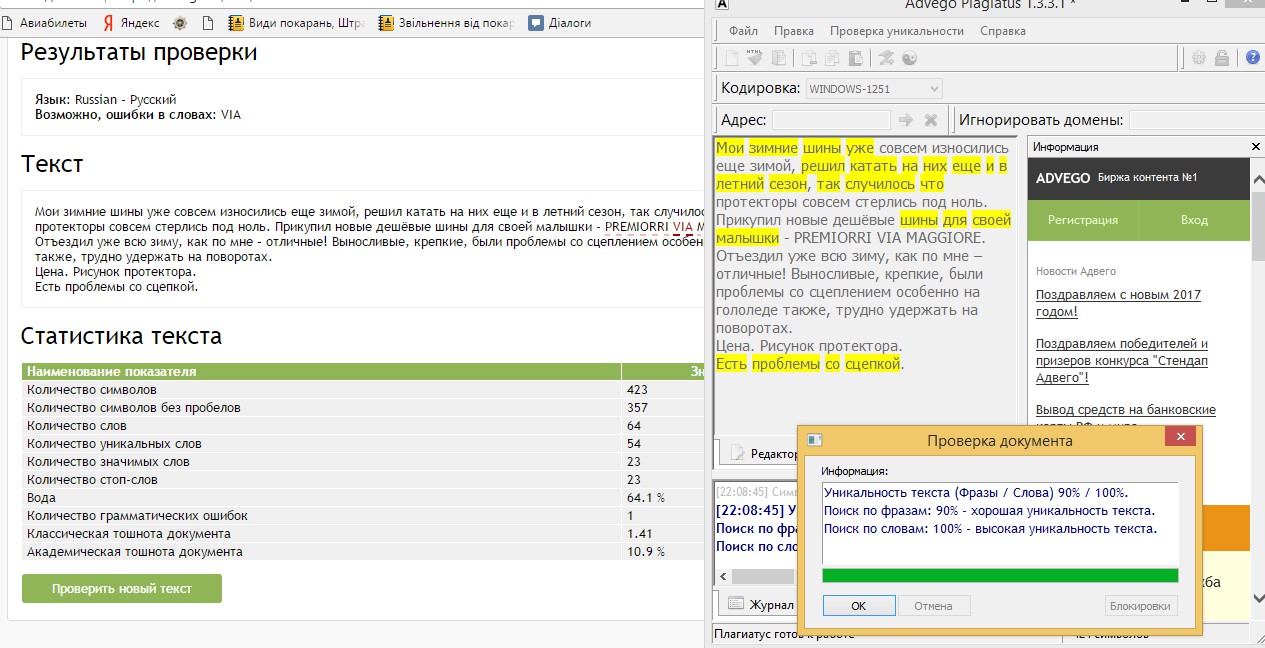Open the Файл menu
This screenshot has width=1265, height=648.
point(743,31)
